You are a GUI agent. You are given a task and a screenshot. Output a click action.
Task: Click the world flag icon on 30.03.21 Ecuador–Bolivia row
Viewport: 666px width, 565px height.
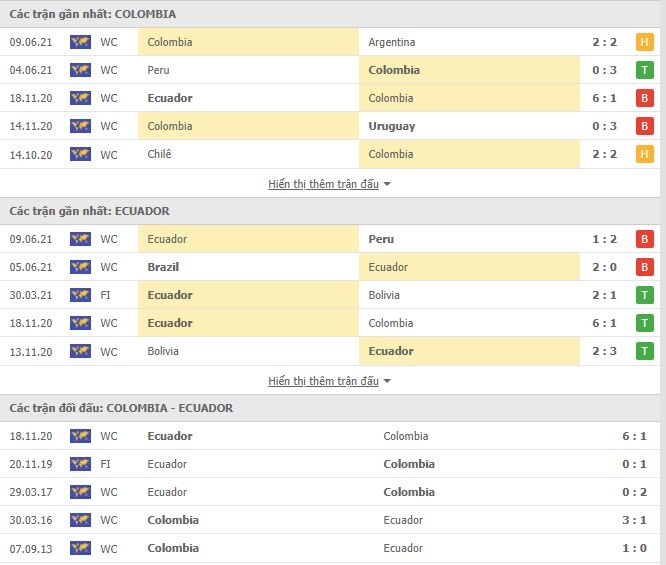click(80, 295)
